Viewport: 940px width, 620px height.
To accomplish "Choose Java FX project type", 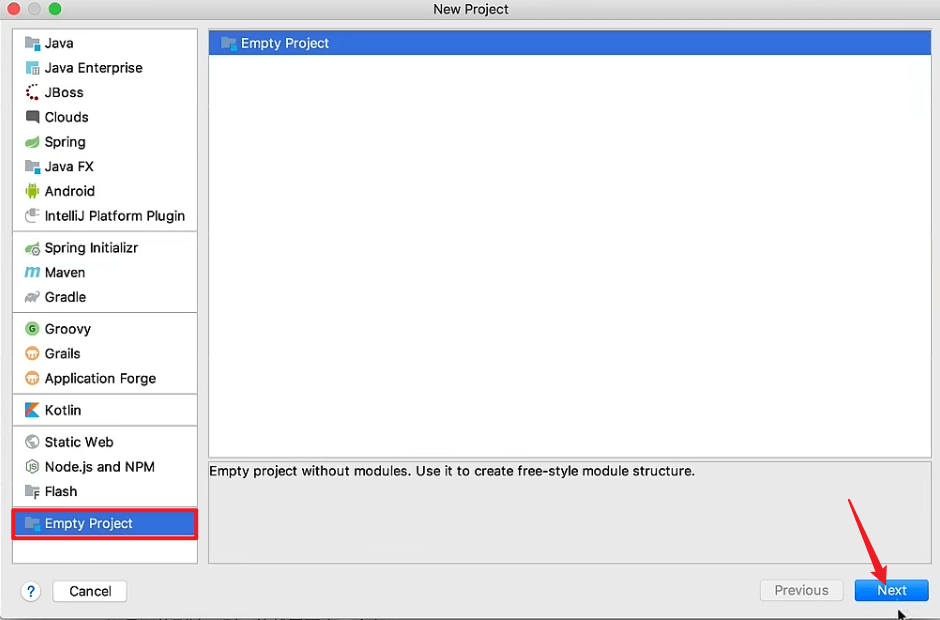I will tap(105, 166).
